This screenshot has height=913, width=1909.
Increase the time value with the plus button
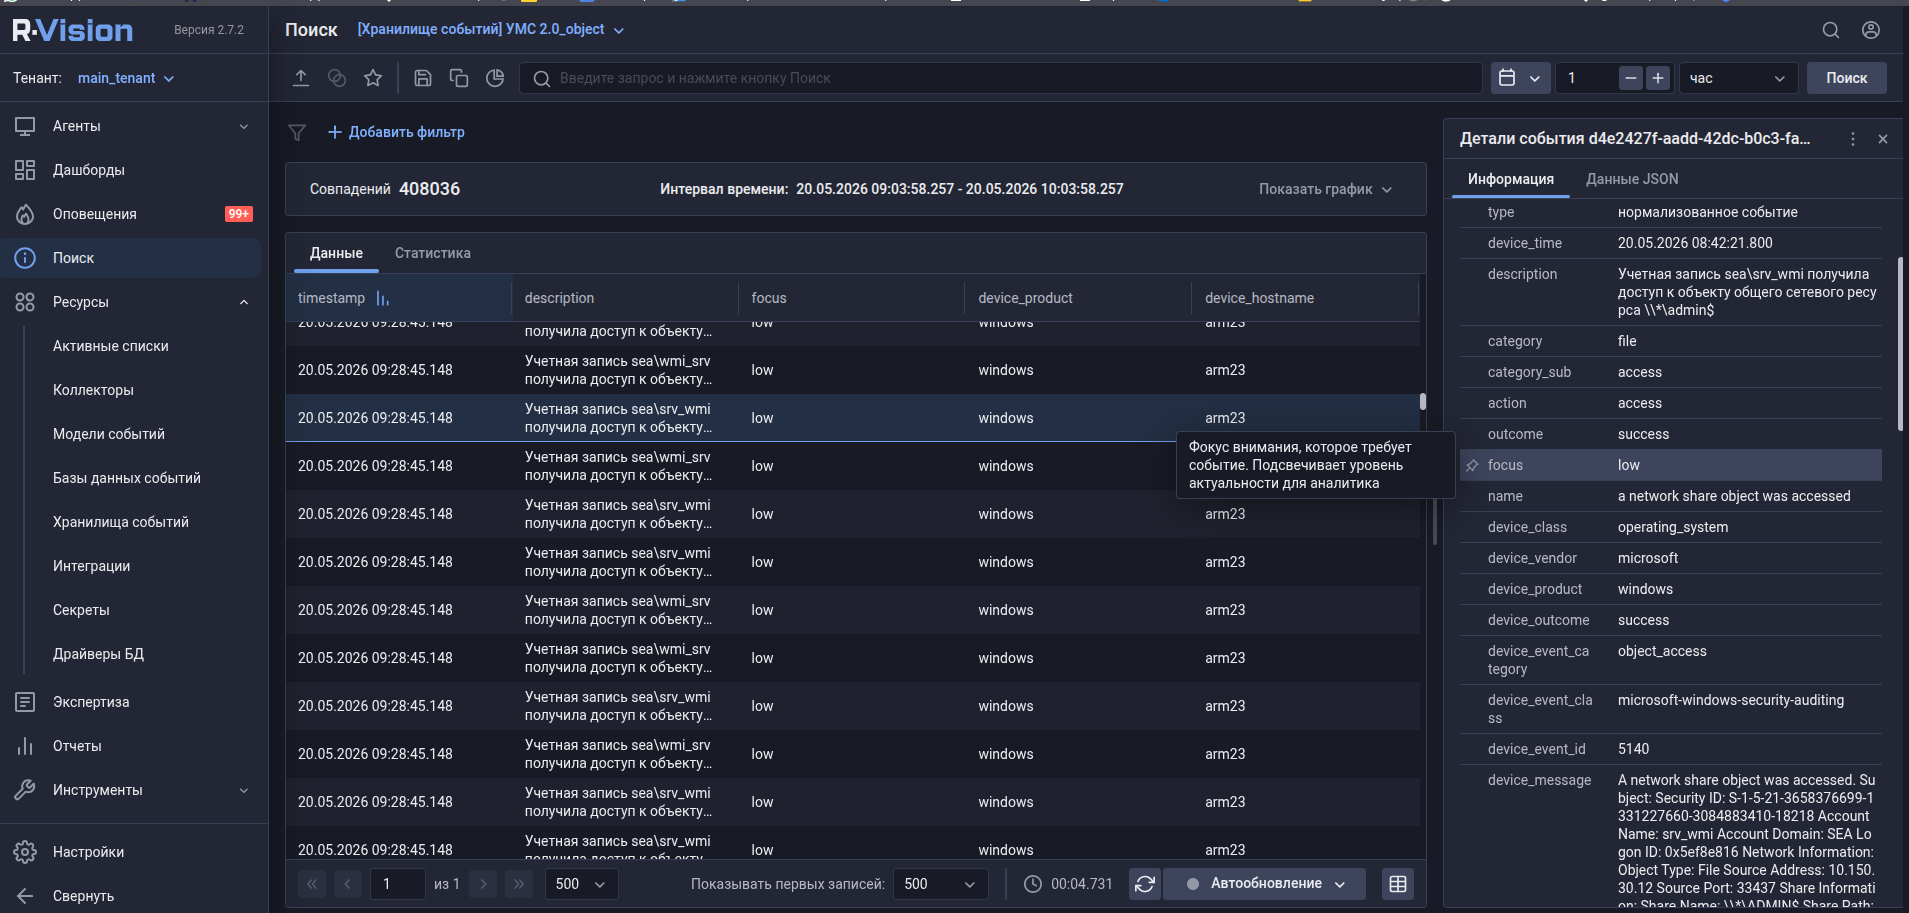coord(1658,78)
